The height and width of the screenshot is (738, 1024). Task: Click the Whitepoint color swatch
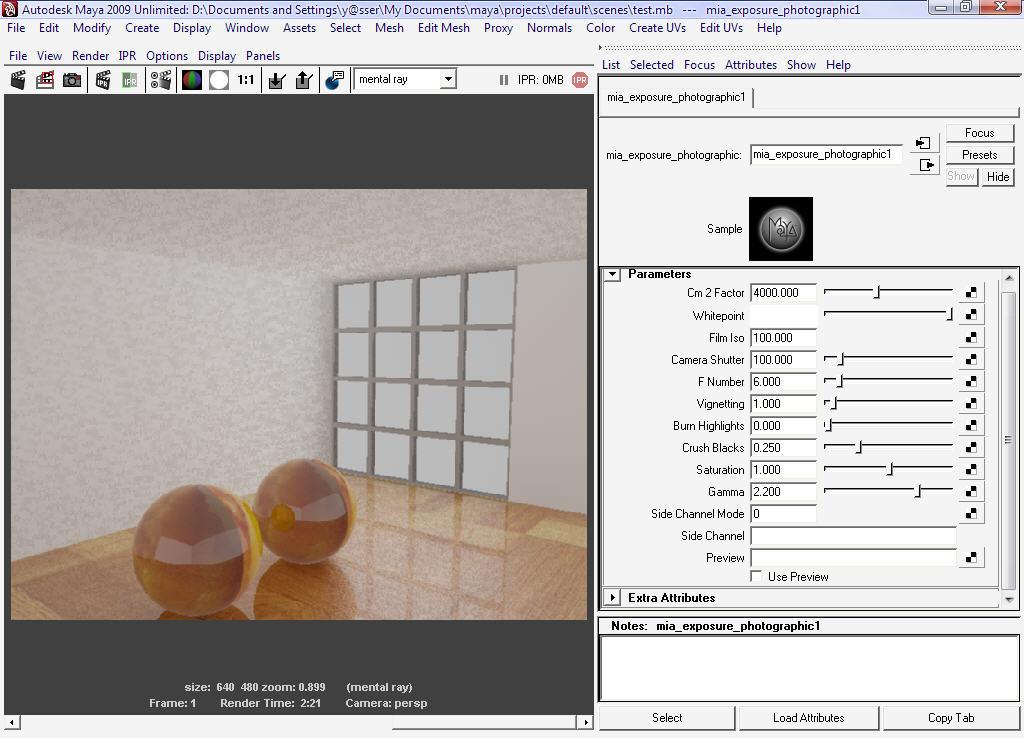(783, 315)
